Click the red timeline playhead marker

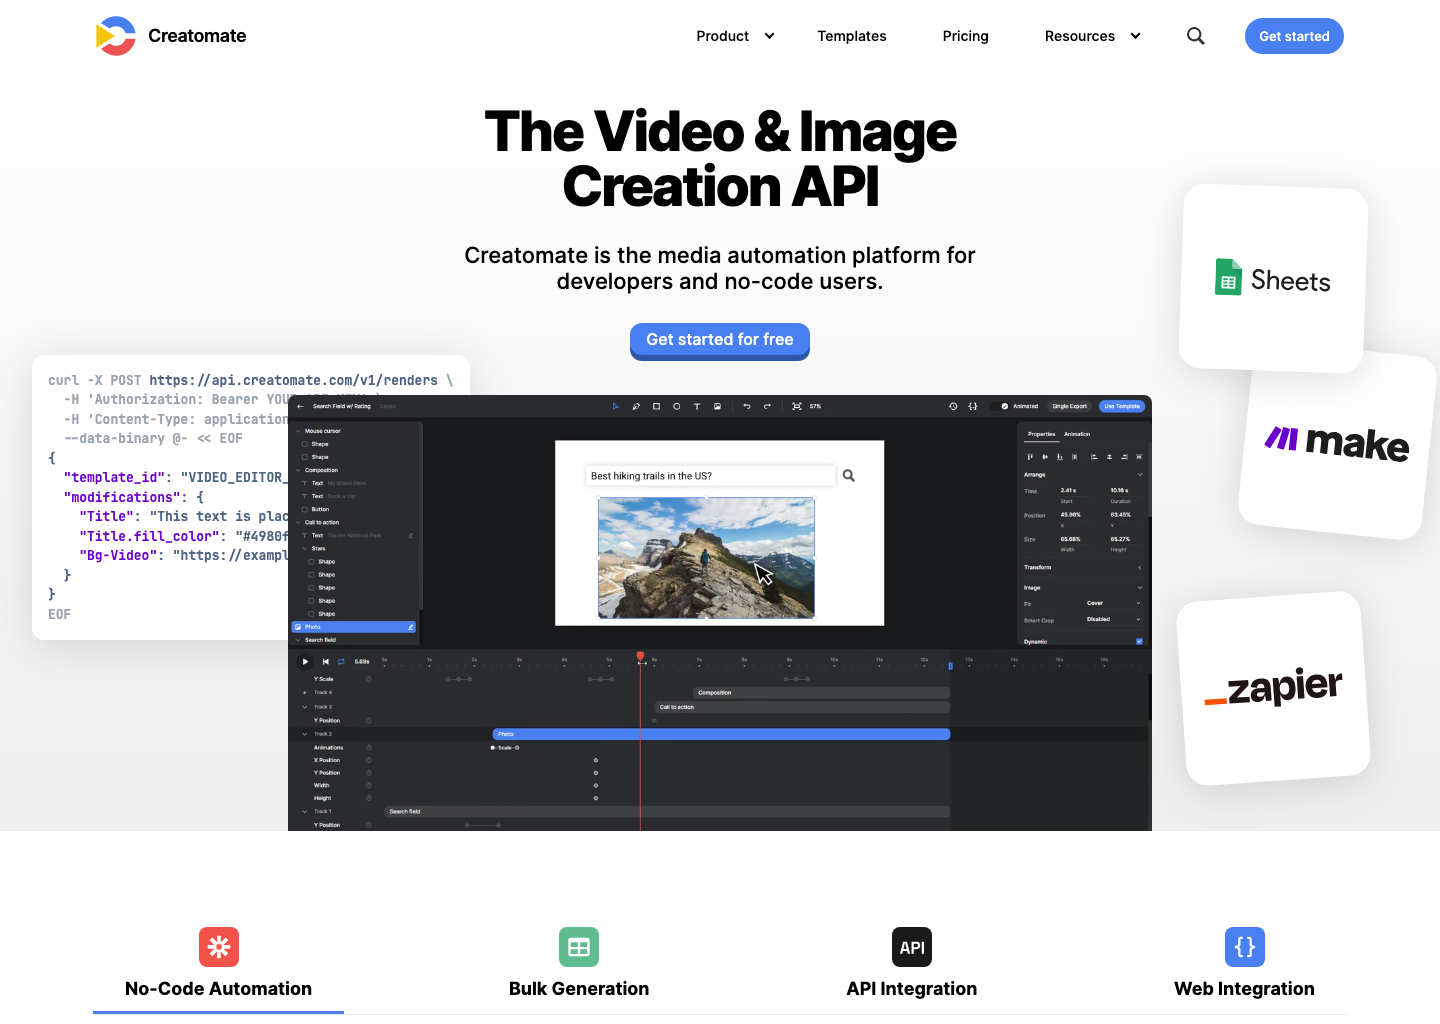click(640, 656)
